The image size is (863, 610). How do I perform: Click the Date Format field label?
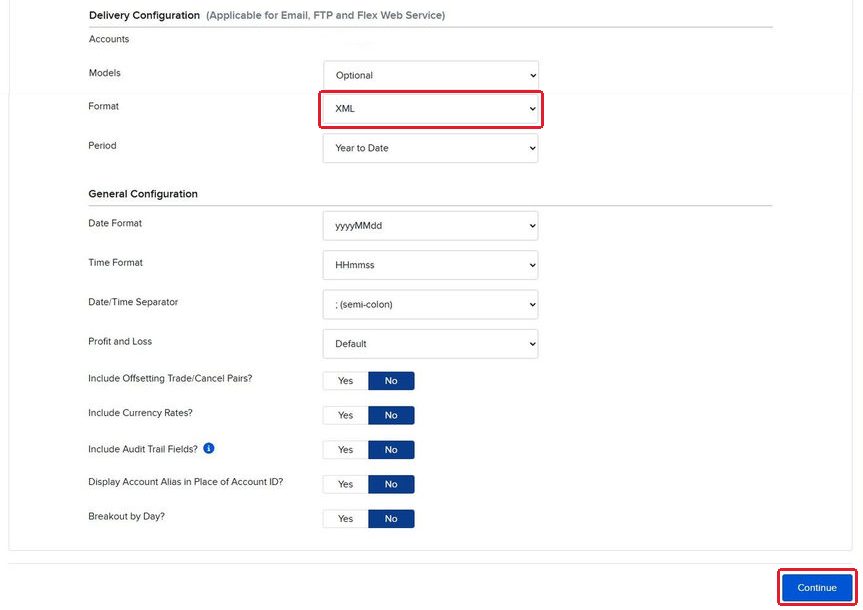pyautogui.click(x=115, y=223)
